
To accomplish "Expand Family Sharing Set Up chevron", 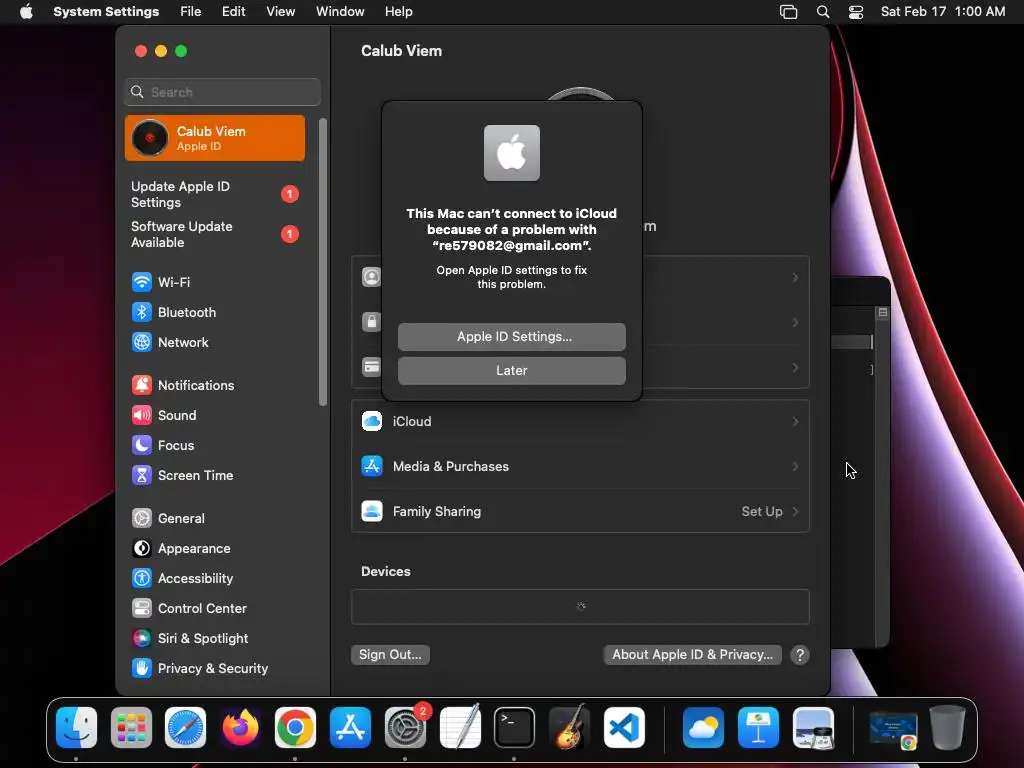I will point(795,511).
